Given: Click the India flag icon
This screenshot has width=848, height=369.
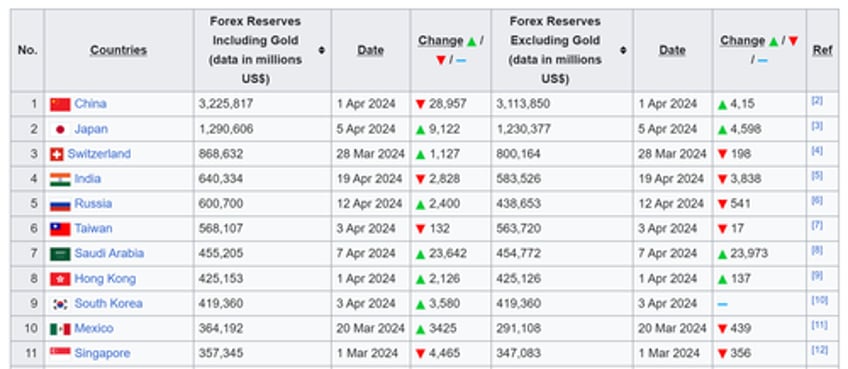Looking at the screenshot, I should (x=60, y=179).
